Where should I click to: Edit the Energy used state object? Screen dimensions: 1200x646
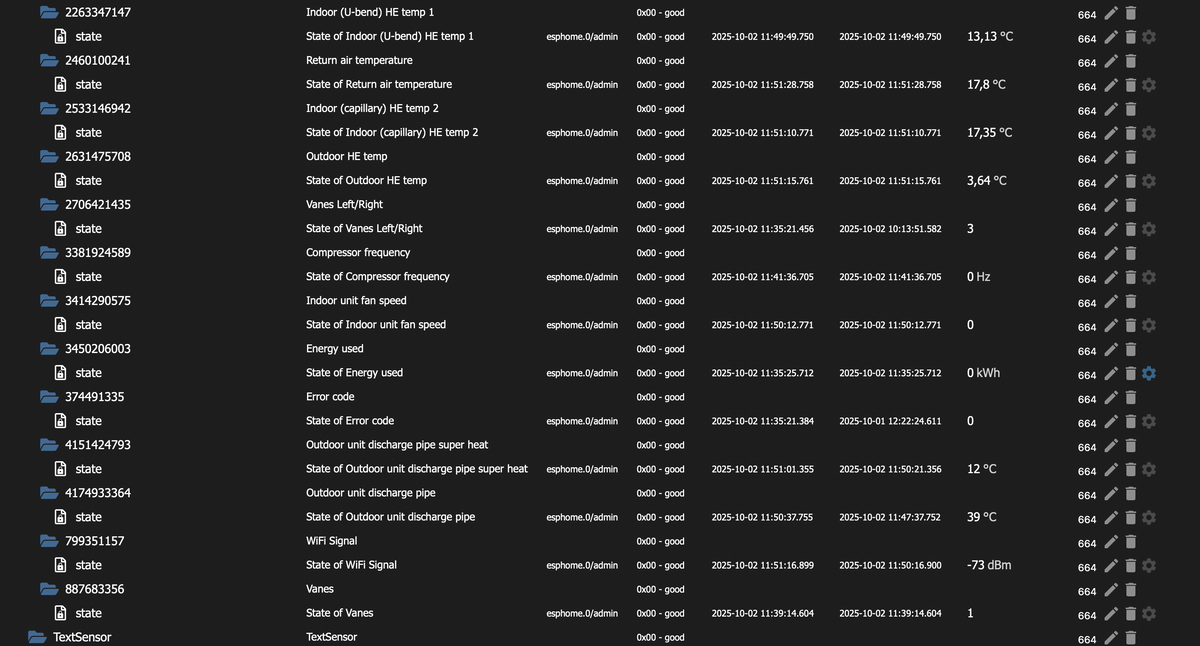tap(1111, 373)
